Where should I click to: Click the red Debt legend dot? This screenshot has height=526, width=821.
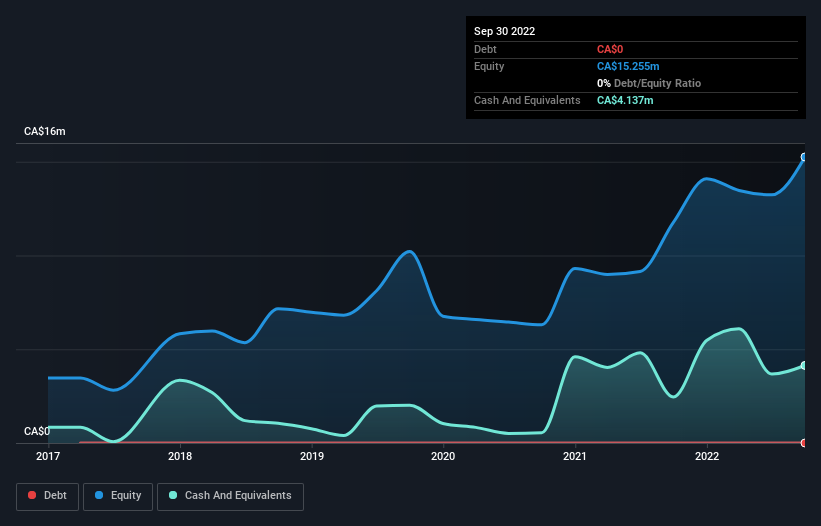(32, 495)
